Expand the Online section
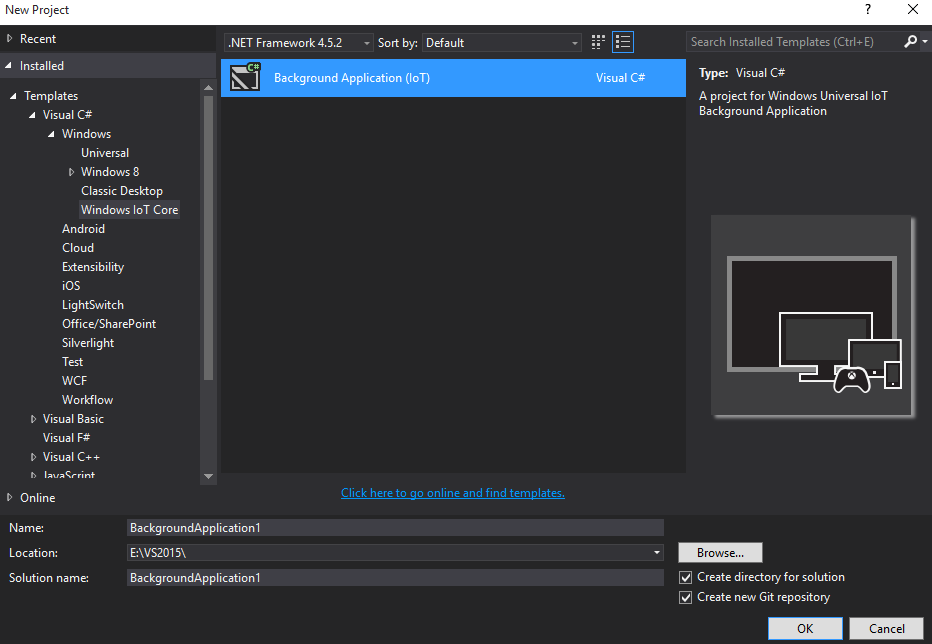 coord(10,498)
